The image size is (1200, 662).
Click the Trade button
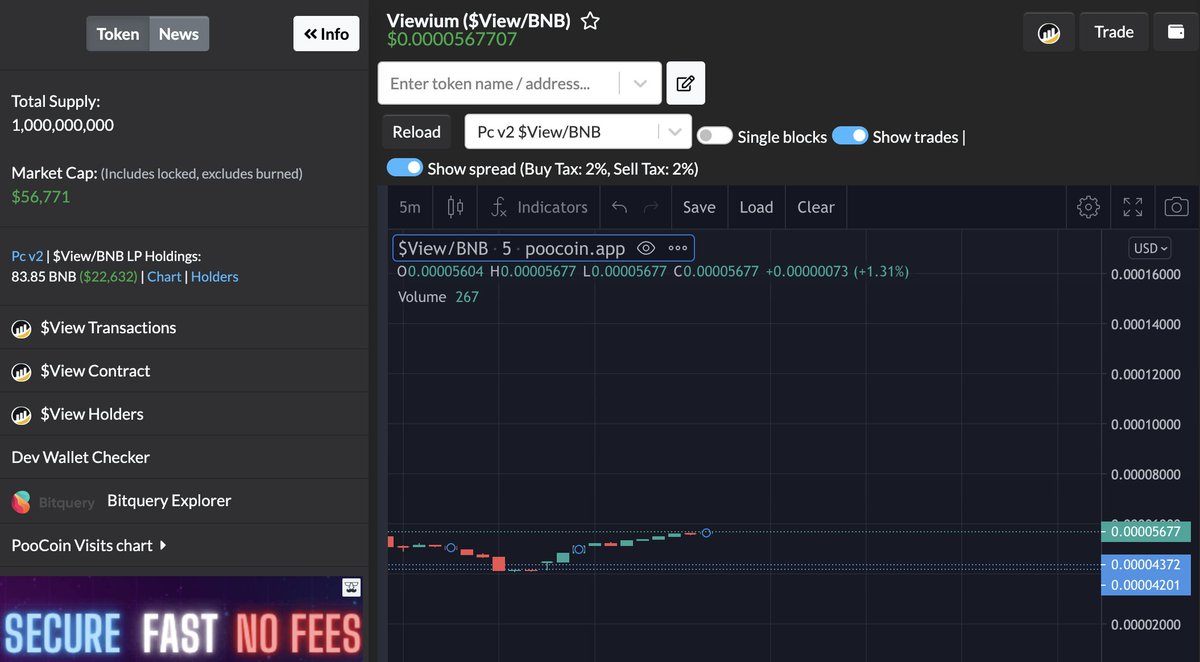[1114, 32]
